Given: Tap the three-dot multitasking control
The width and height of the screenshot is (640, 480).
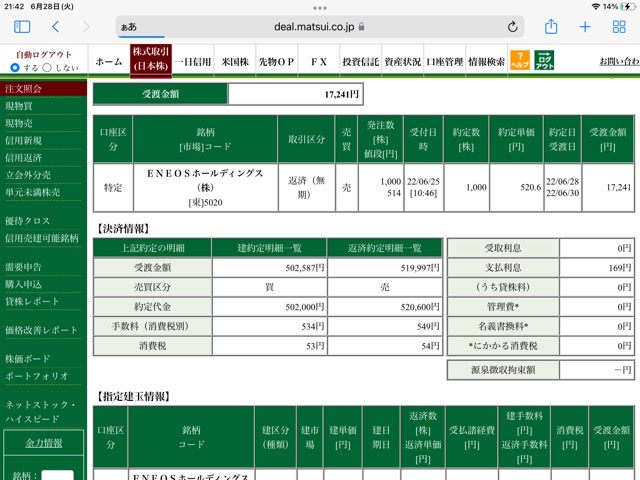Looking at the screenshot, I should [x=320, y=8].
